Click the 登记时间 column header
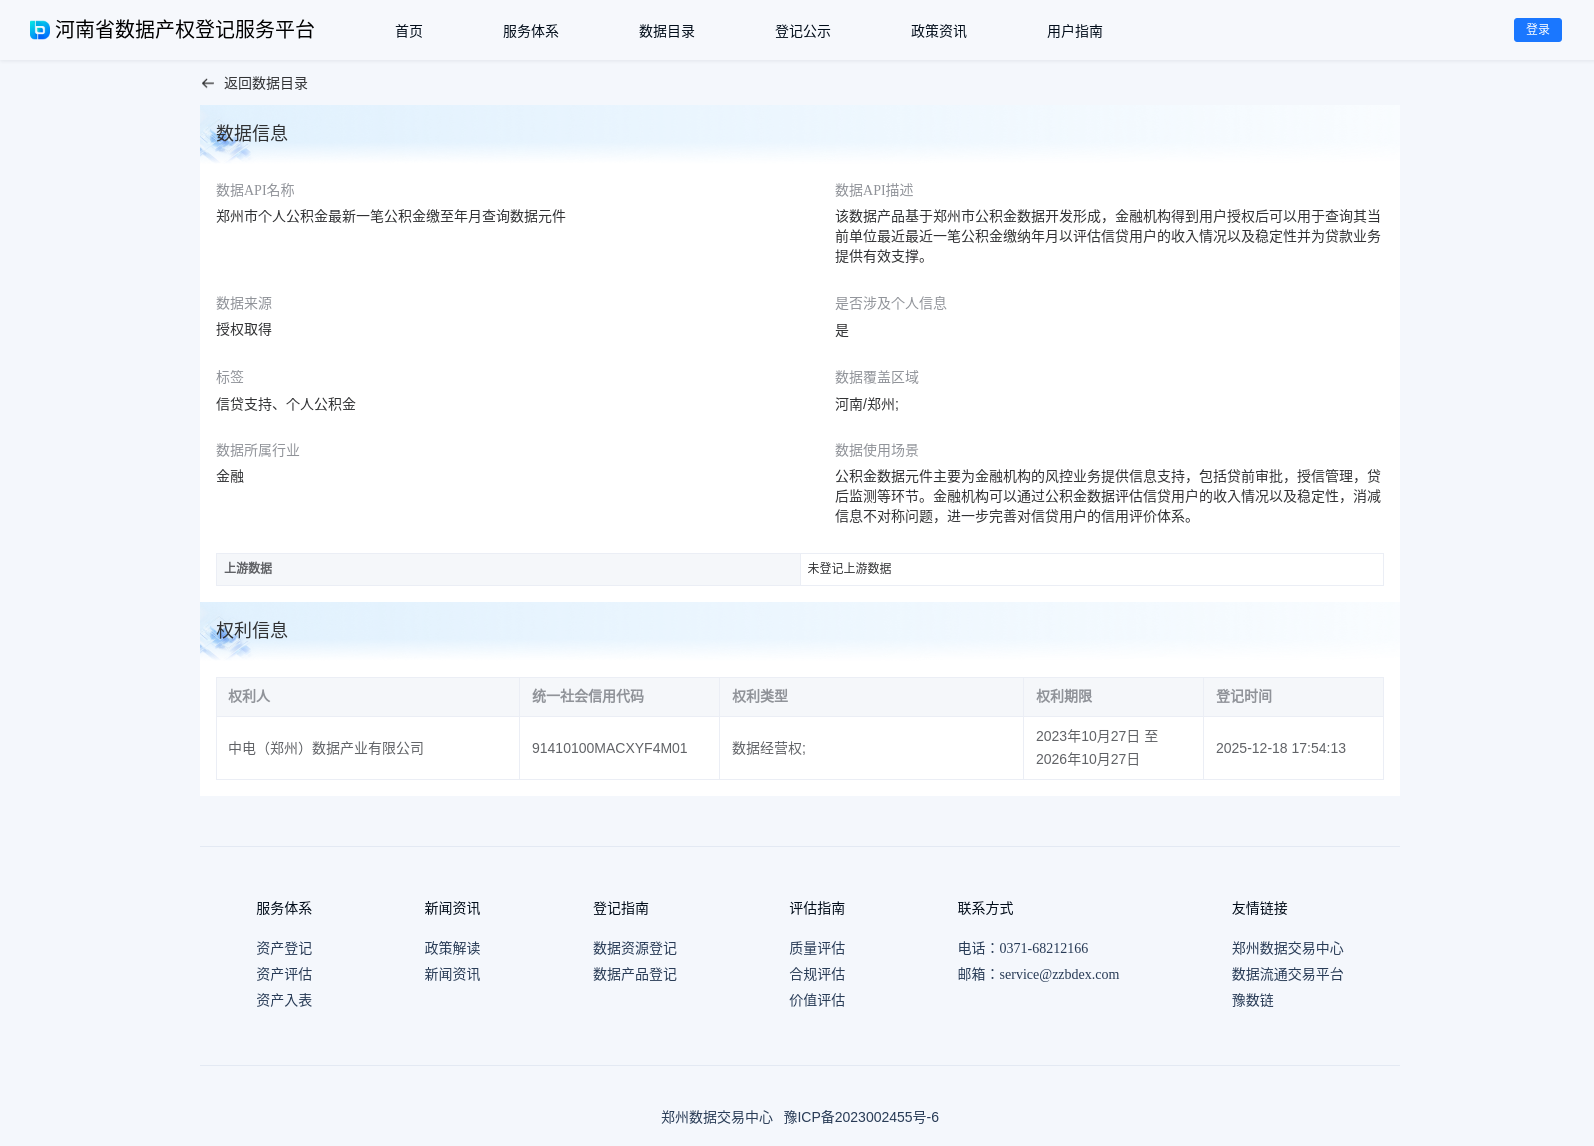Image resolution: width=1594 pixels, height=1146 pixels. [x=1293, y=697]
